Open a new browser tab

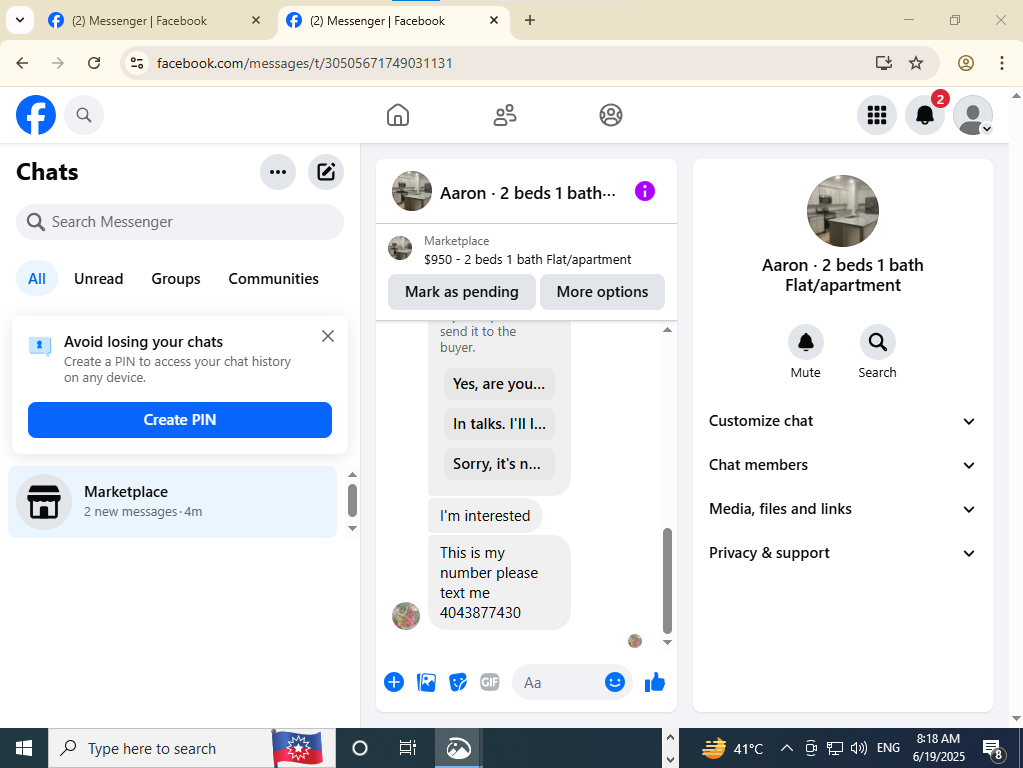530,20
